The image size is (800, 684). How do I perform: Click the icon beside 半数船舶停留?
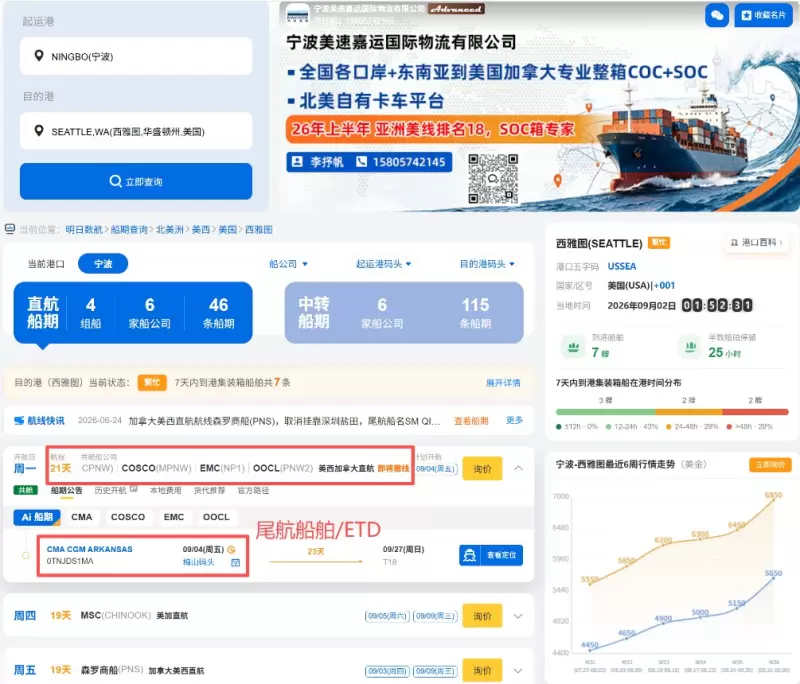click(690, 347)
